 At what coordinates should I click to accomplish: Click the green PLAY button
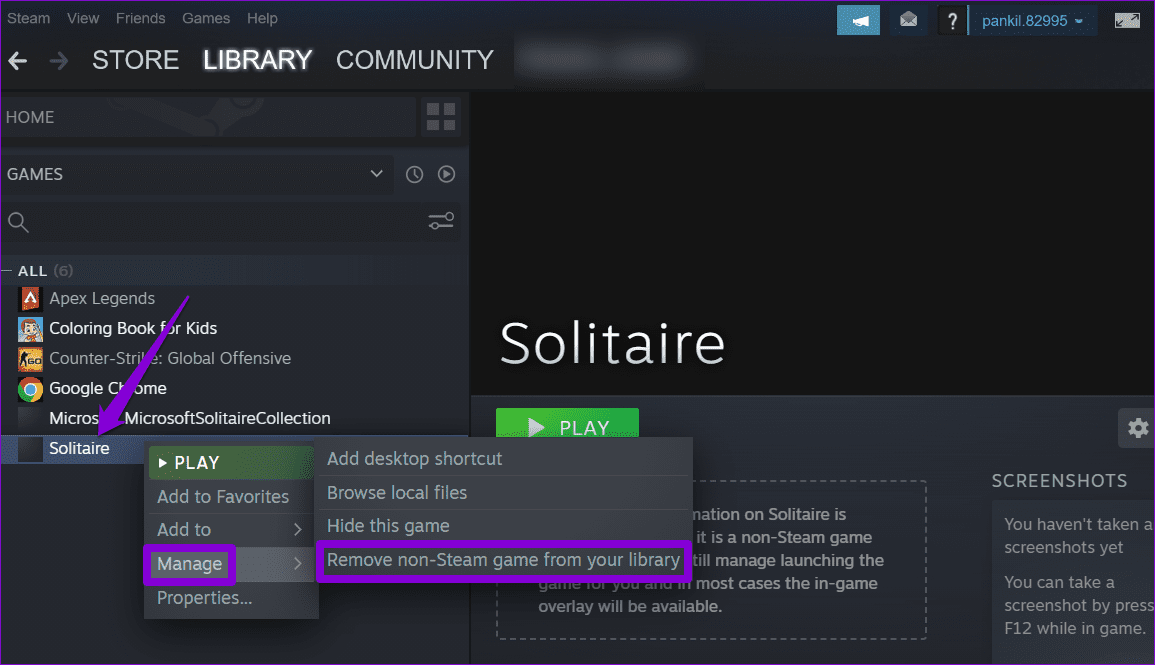click(x=567, y=423)
